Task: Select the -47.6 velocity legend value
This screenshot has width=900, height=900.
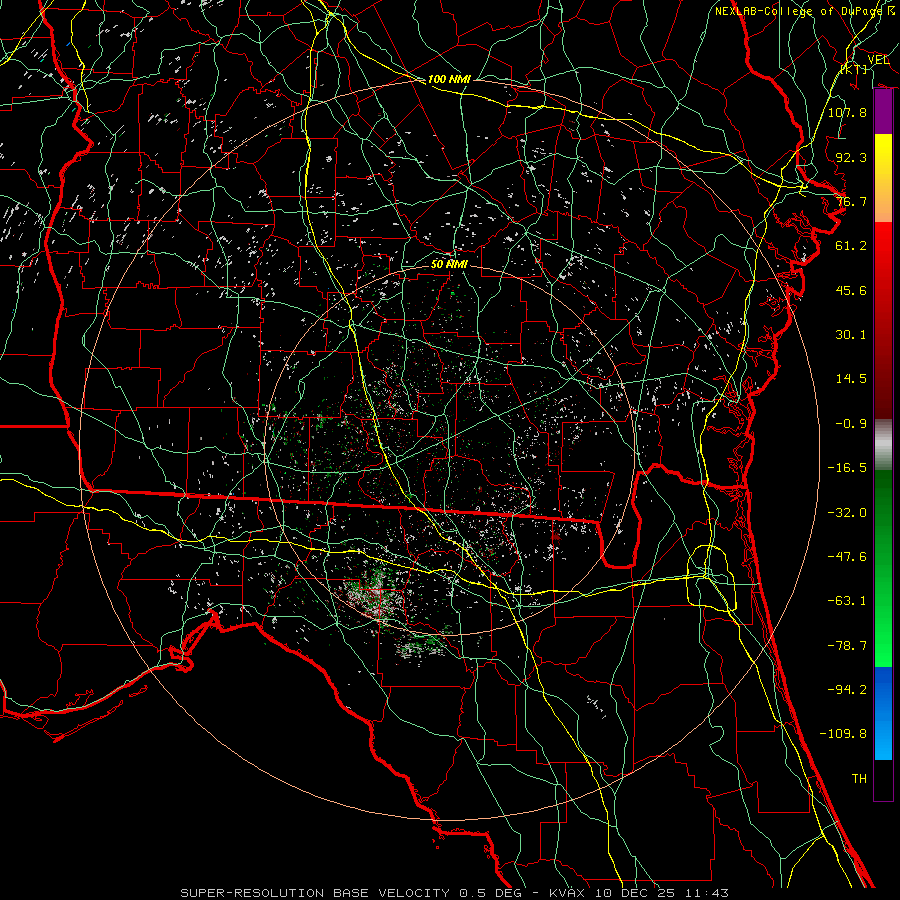Action: click(x=847, y=557)
